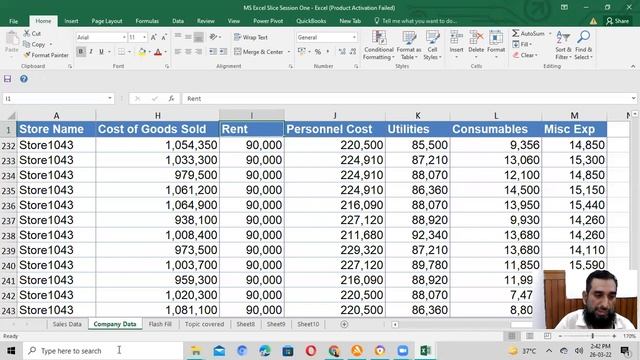The image size is (640, 360).
Task: Open Find & Select
Action: point(584,45)
